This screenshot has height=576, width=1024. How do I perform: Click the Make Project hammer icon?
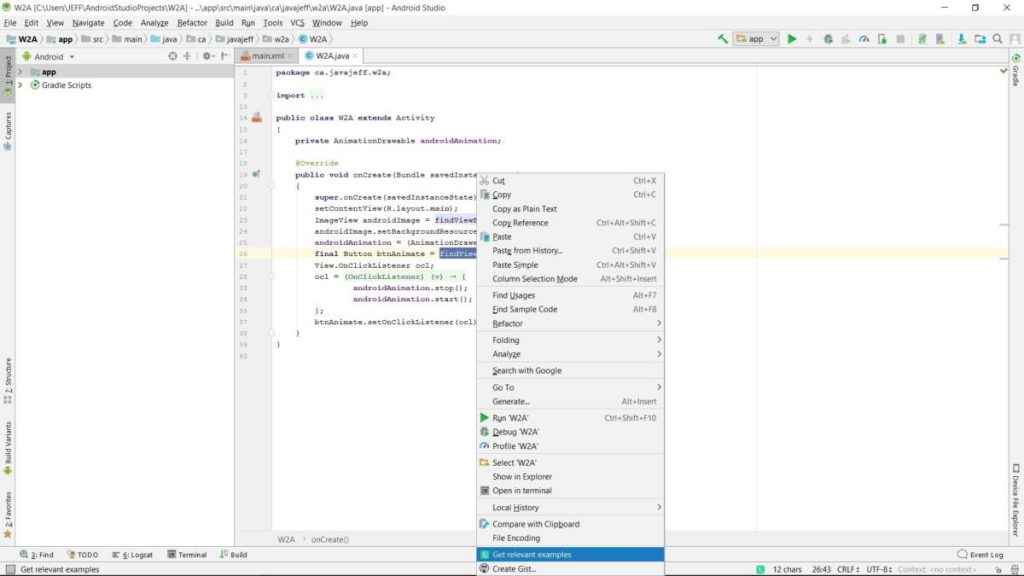click(x=722, y=39)
